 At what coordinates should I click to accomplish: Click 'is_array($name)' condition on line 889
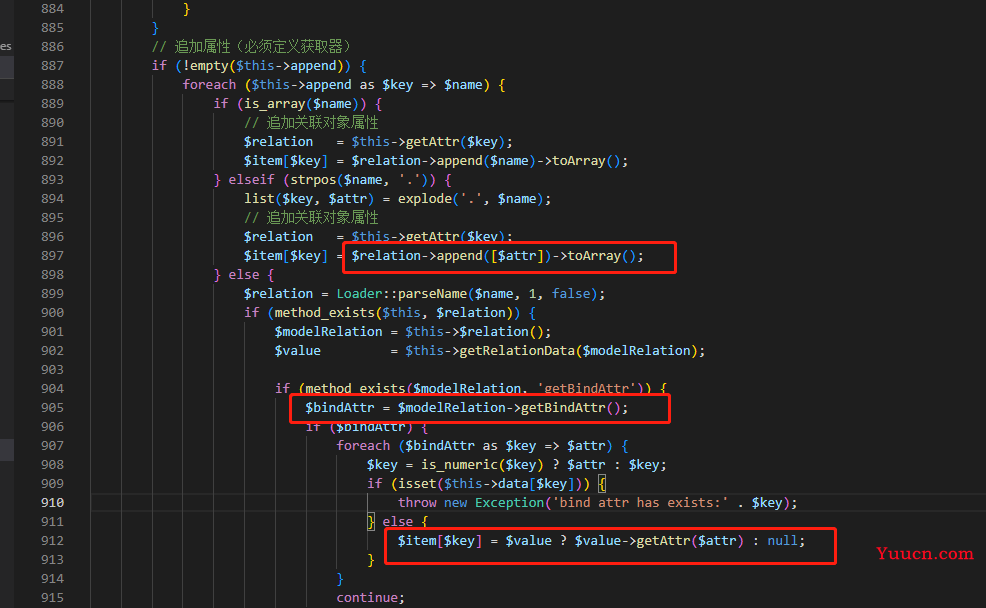click(301, 104)
